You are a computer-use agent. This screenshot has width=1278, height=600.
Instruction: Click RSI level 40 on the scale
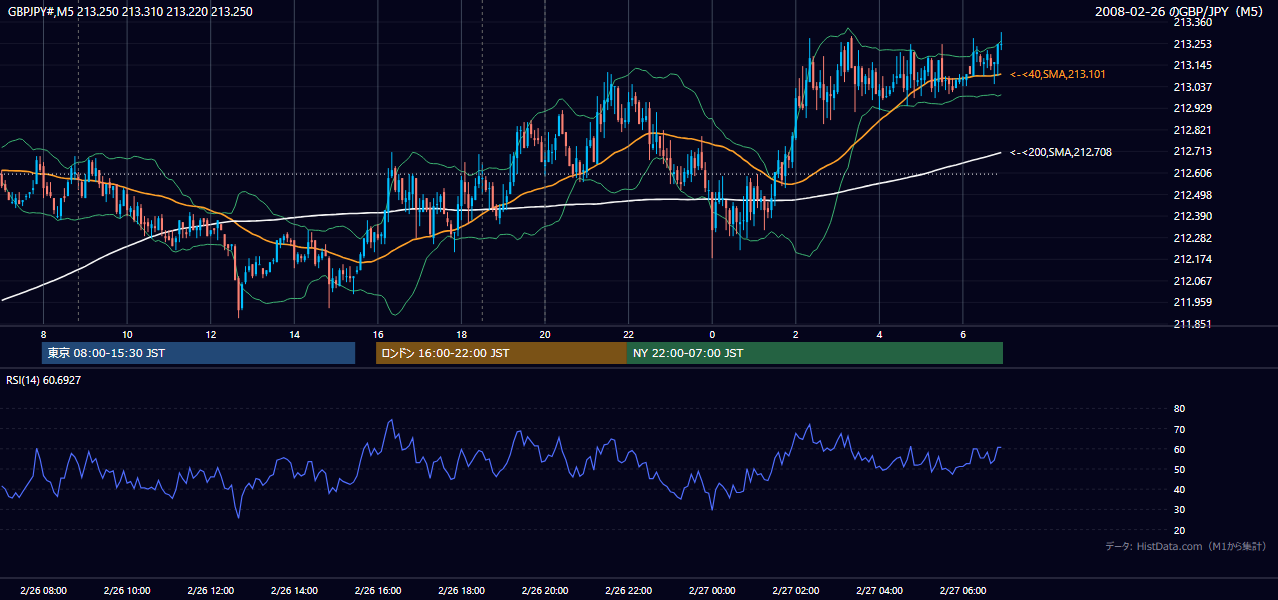tap(1179, 489)
